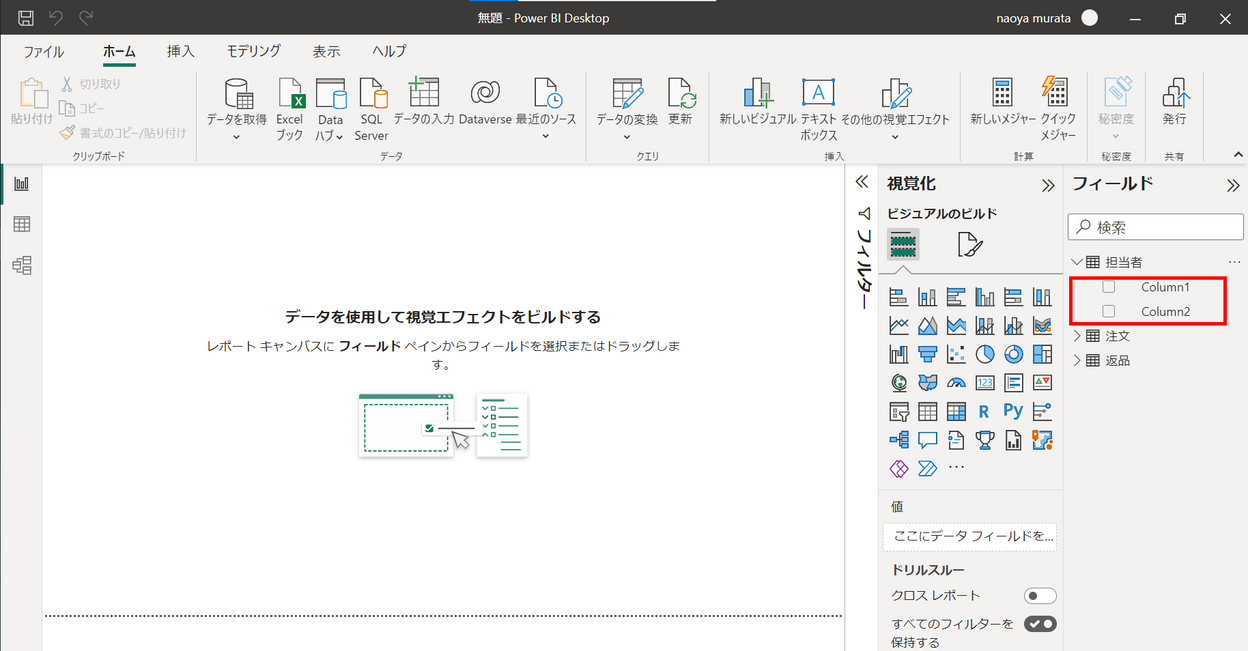
Task: Click the SQL Server button
Action: [x=371, y=110]
